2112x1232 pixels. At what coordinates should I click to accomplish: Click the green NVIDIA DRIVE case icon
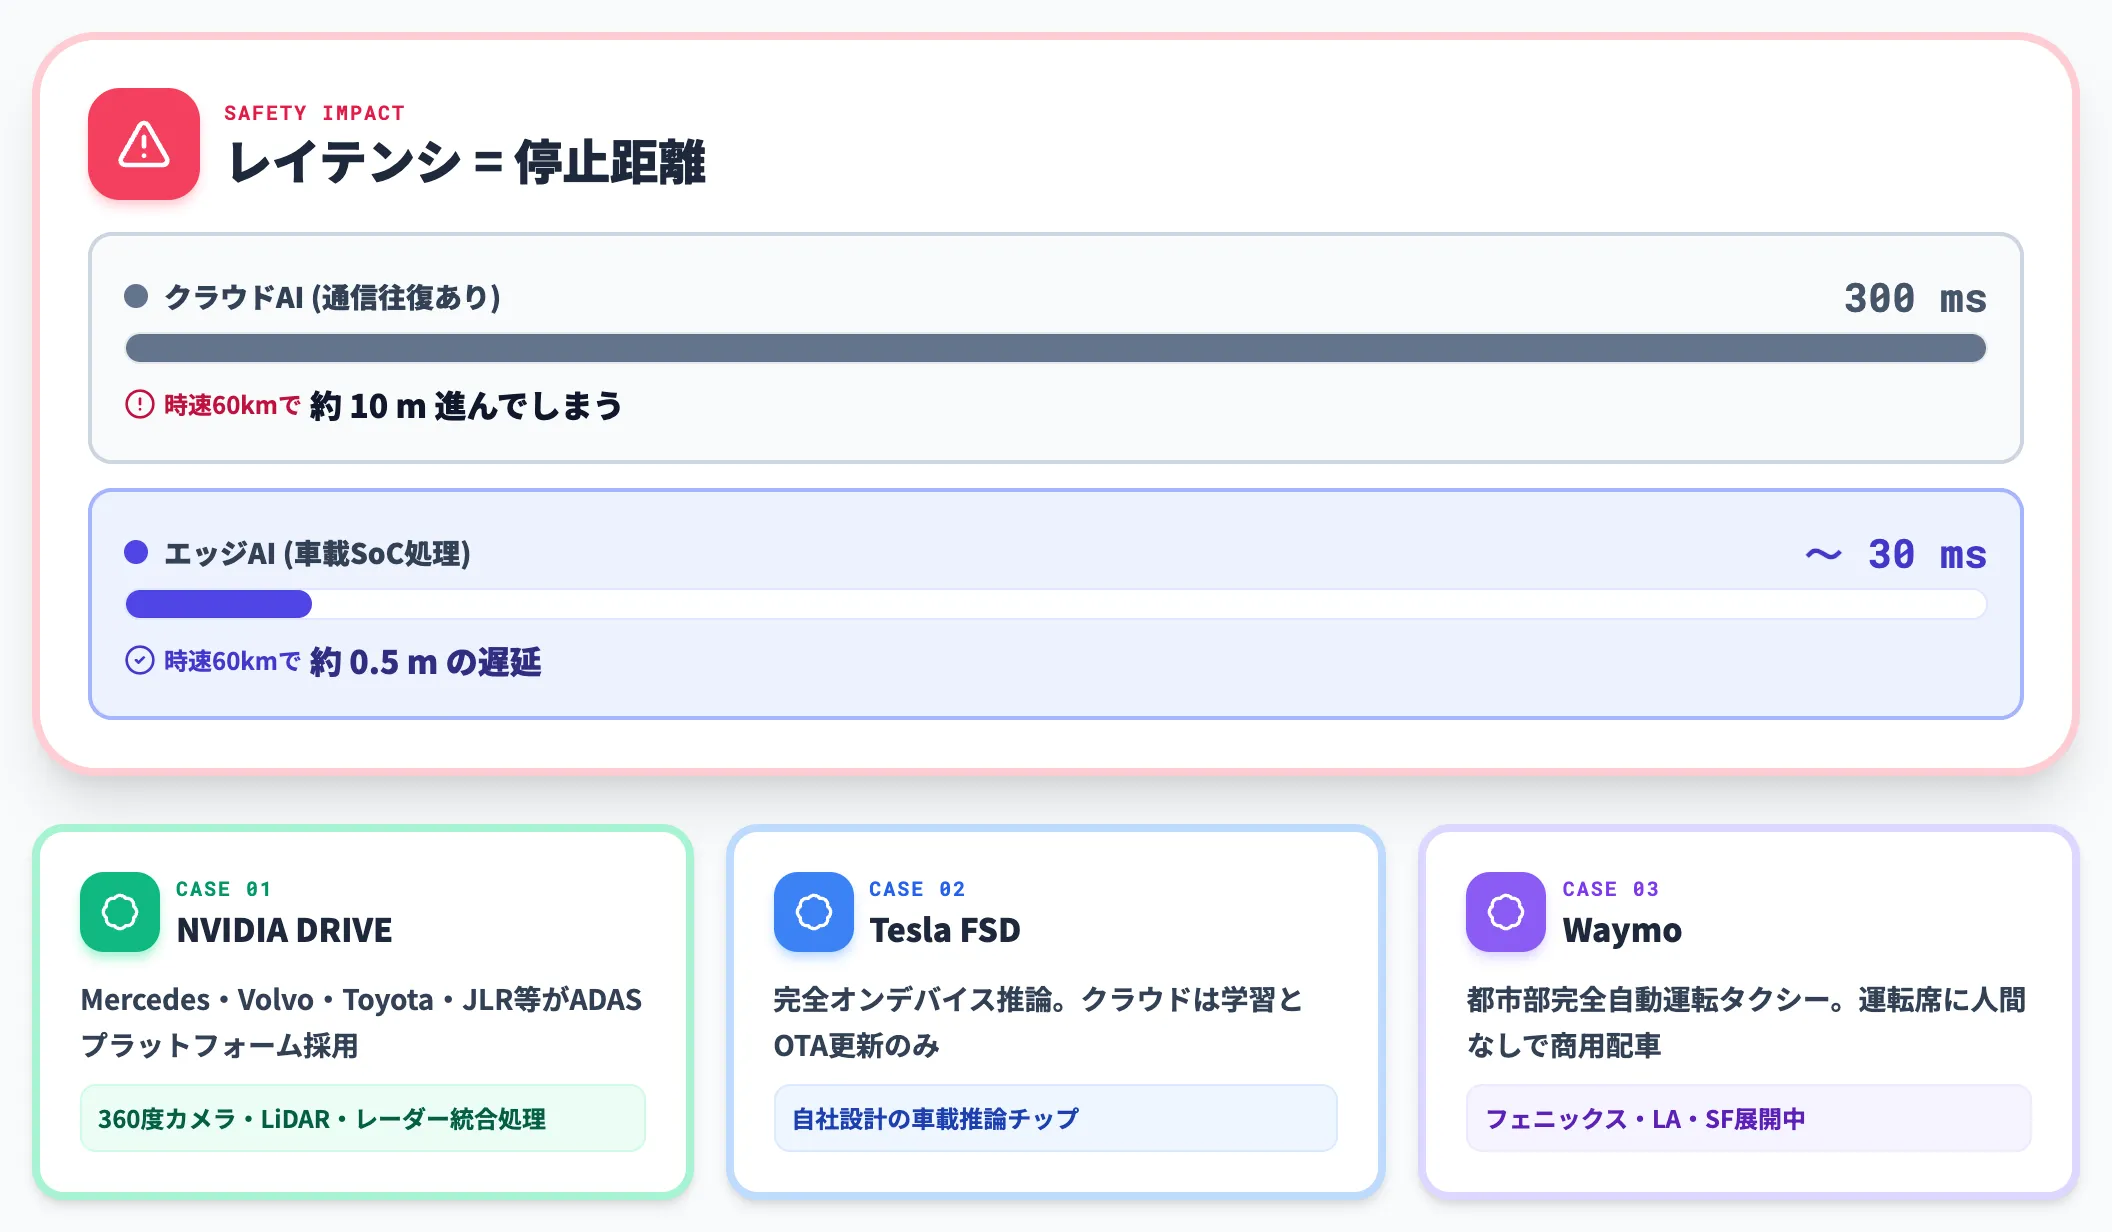120,912
